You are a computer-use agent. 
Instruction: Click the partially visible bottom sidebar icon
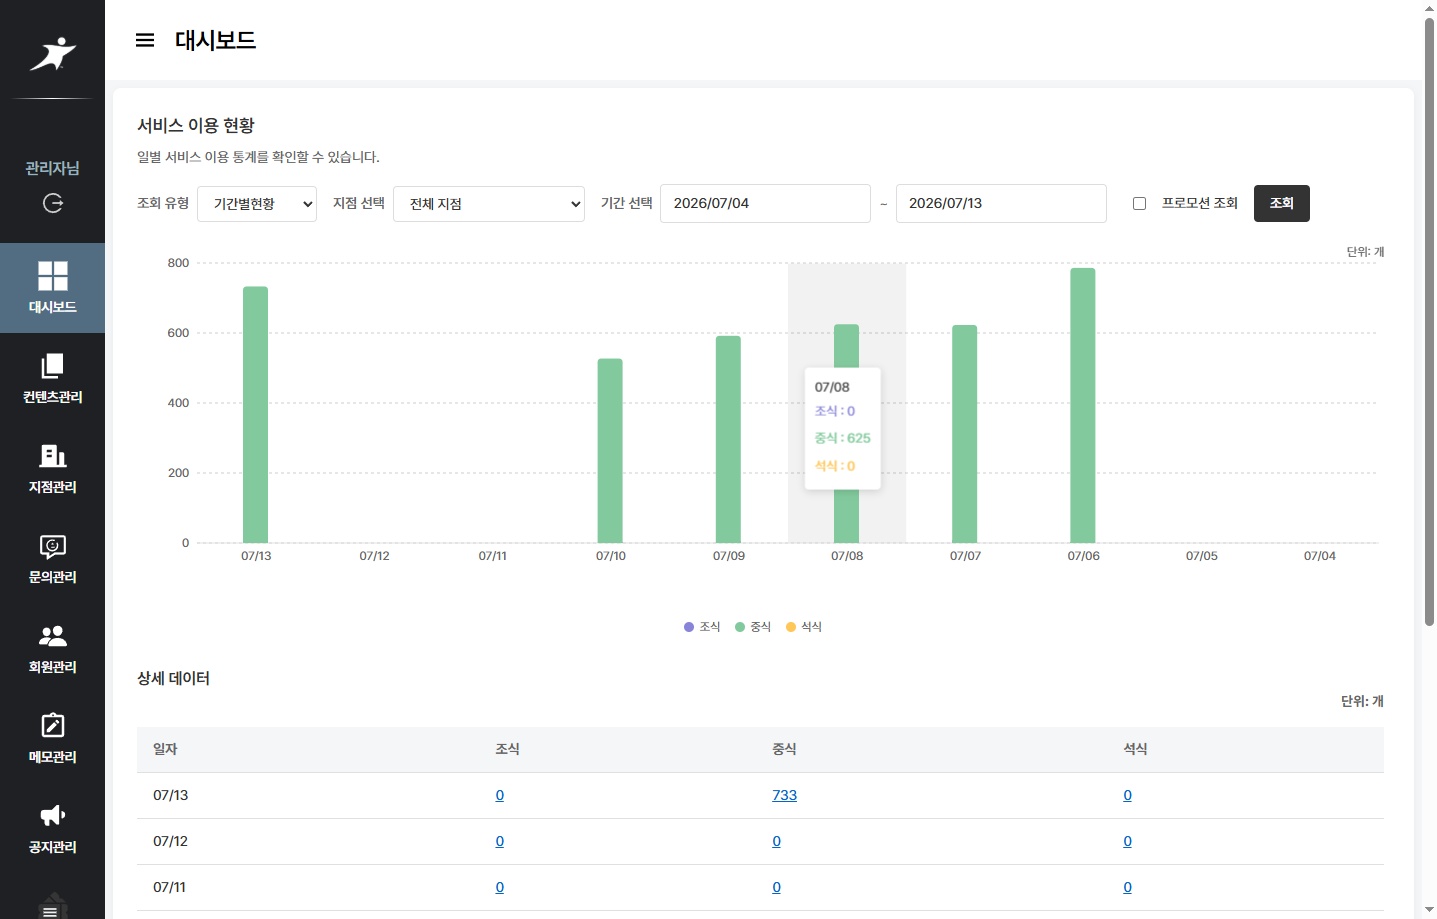coord(52,905)
